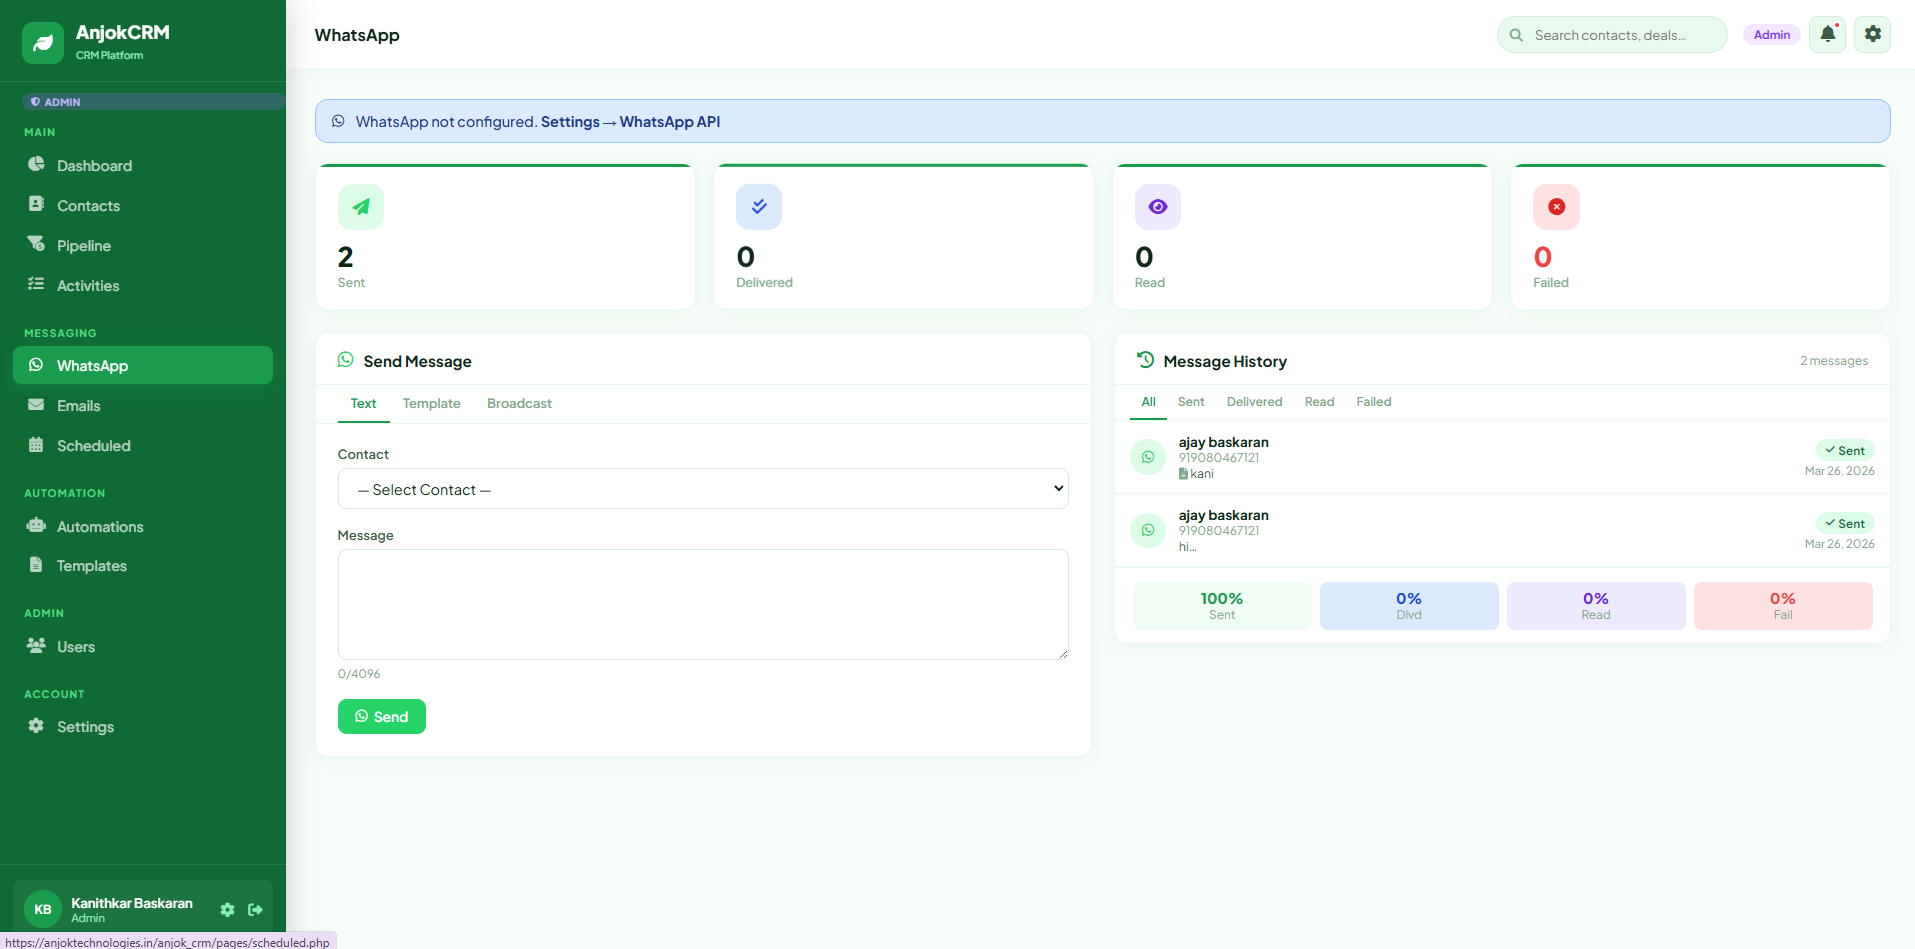
Task: Filter message history by Delivered
Action: point(1254,402)
